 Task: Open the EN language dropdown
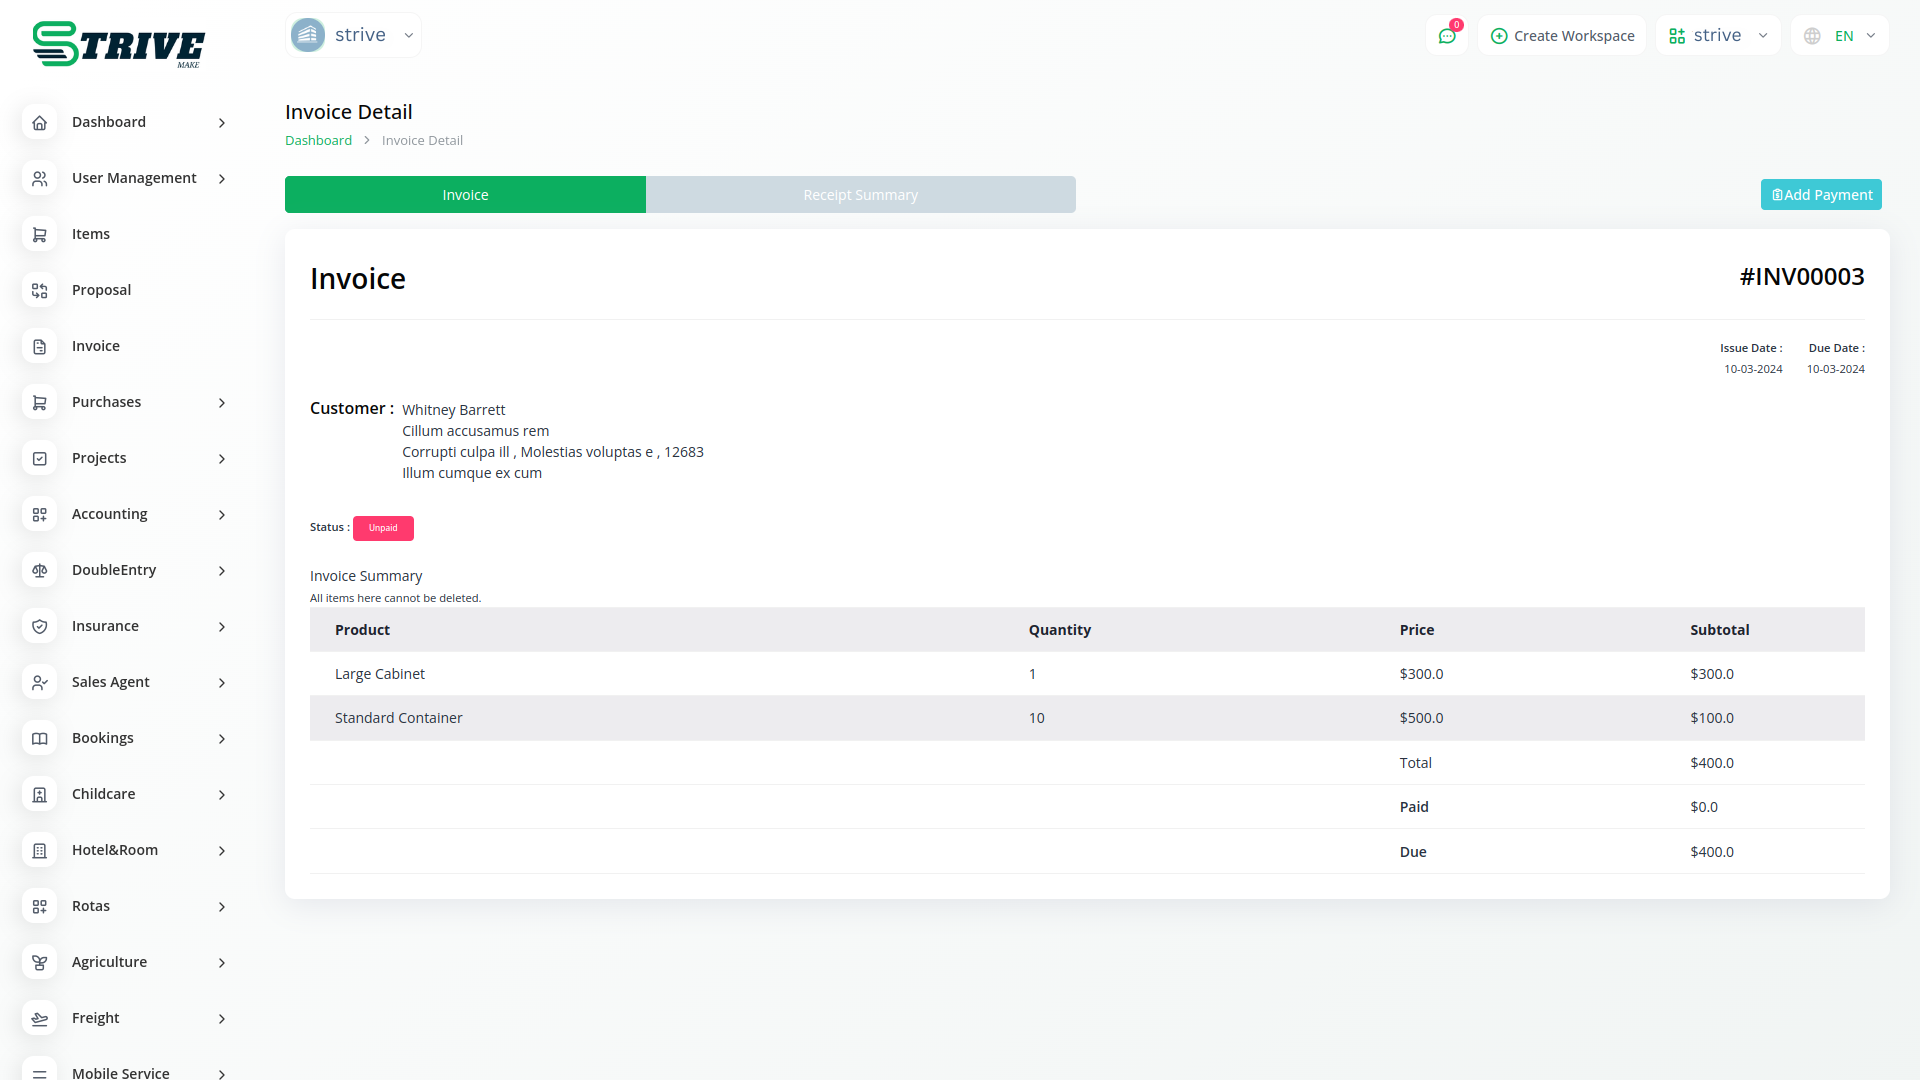click(x=1841, y=36)
